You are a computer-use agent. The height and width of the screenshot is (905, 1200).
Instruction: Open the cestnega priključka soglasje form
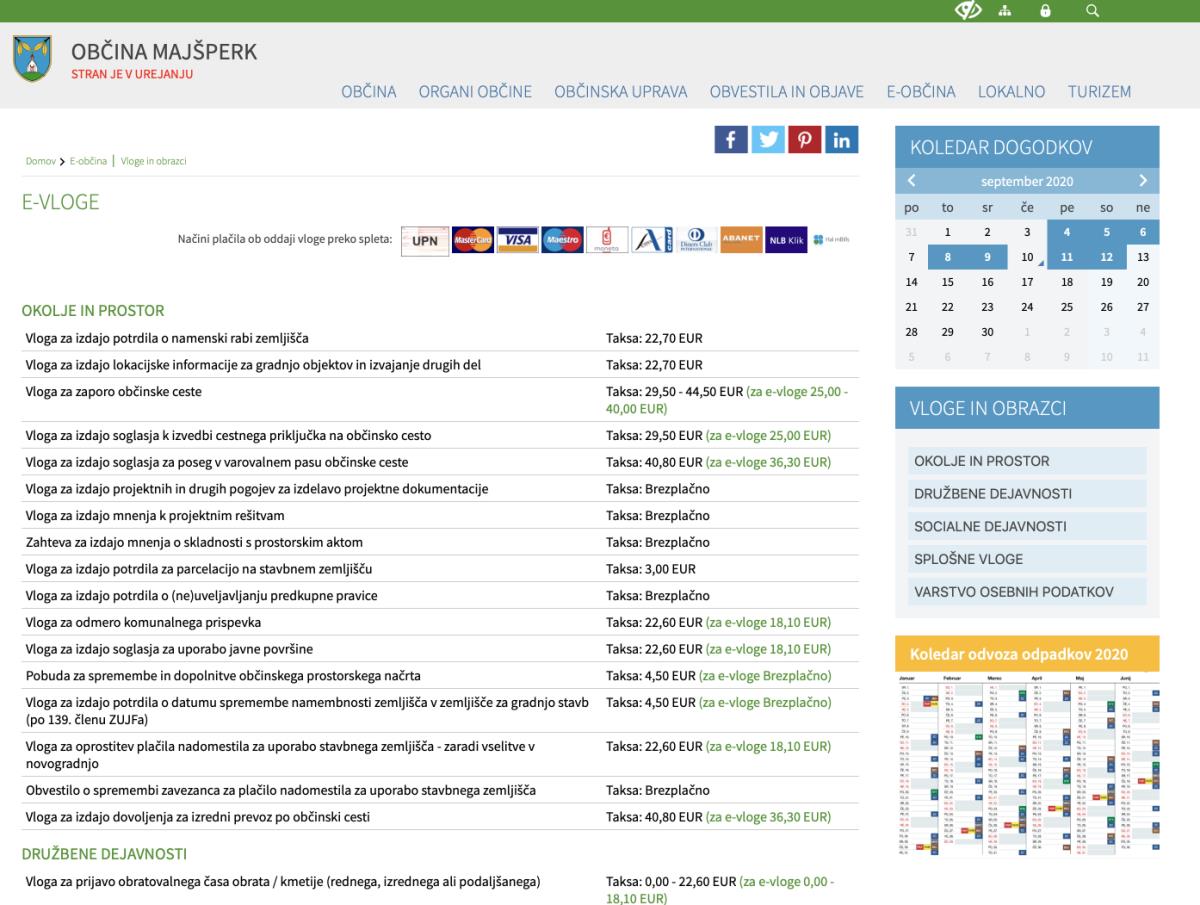228,436
